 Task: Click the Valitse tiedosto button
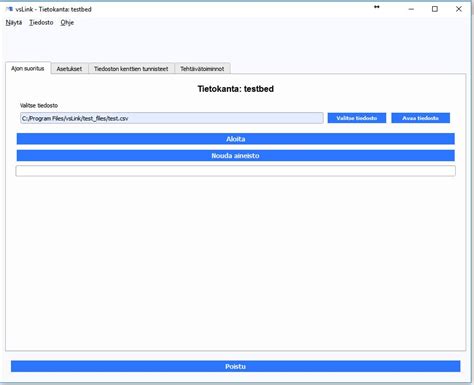(357, 118)
